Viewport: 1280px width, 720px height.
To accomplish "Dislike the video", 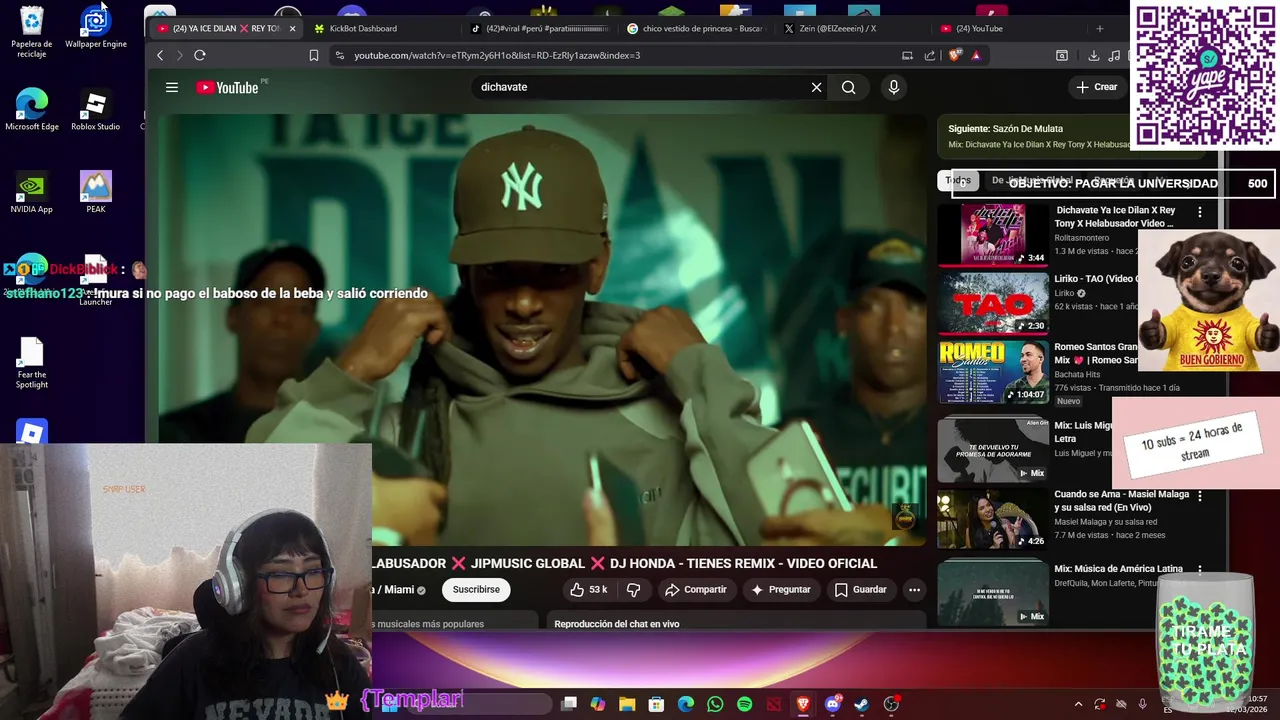I will tap(633, 590).
